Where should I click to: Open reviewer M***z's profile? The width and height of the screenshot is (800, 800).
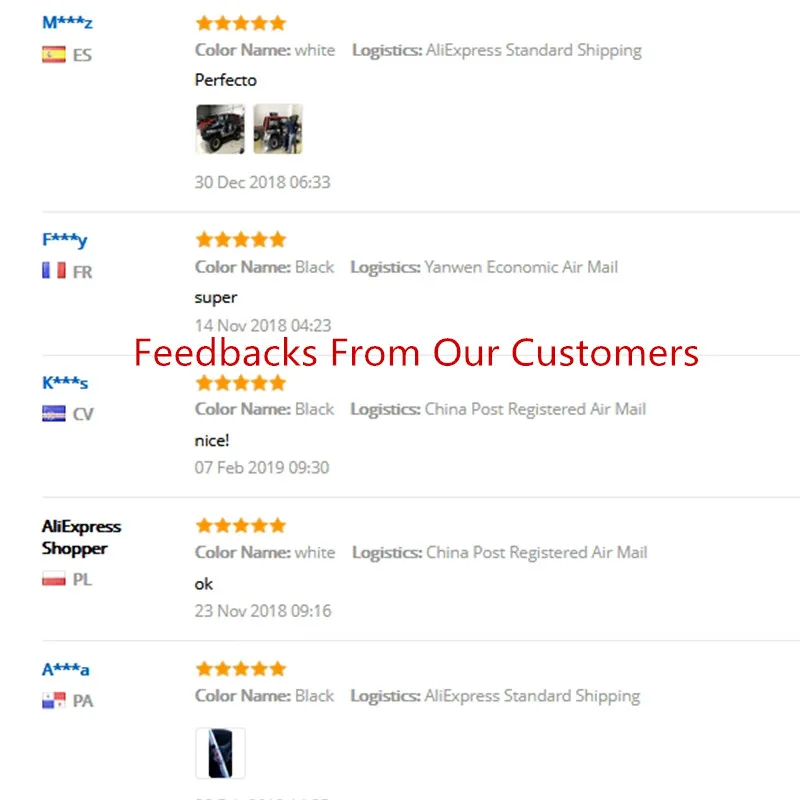point(67,22)
